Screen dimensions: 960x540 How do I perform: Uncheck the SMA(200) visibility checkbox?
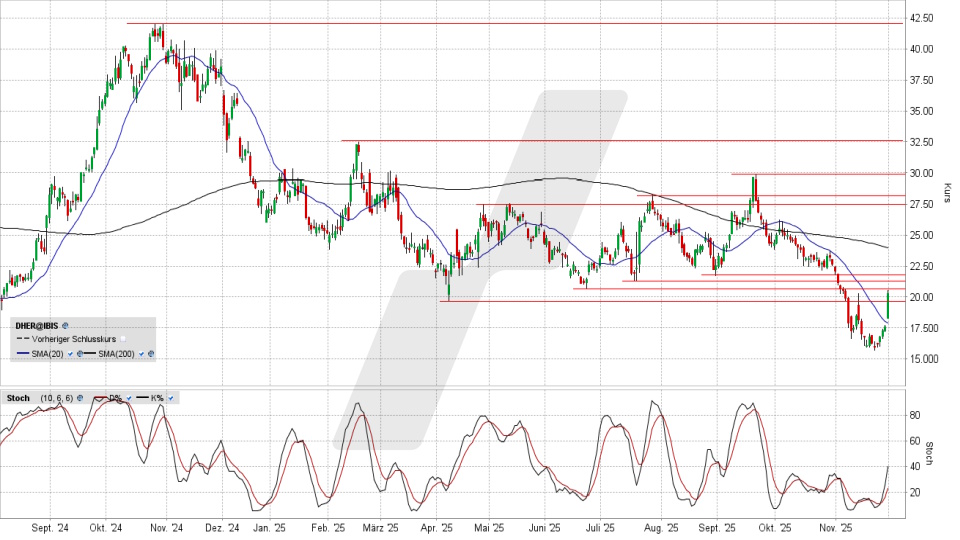pos(141,354)
